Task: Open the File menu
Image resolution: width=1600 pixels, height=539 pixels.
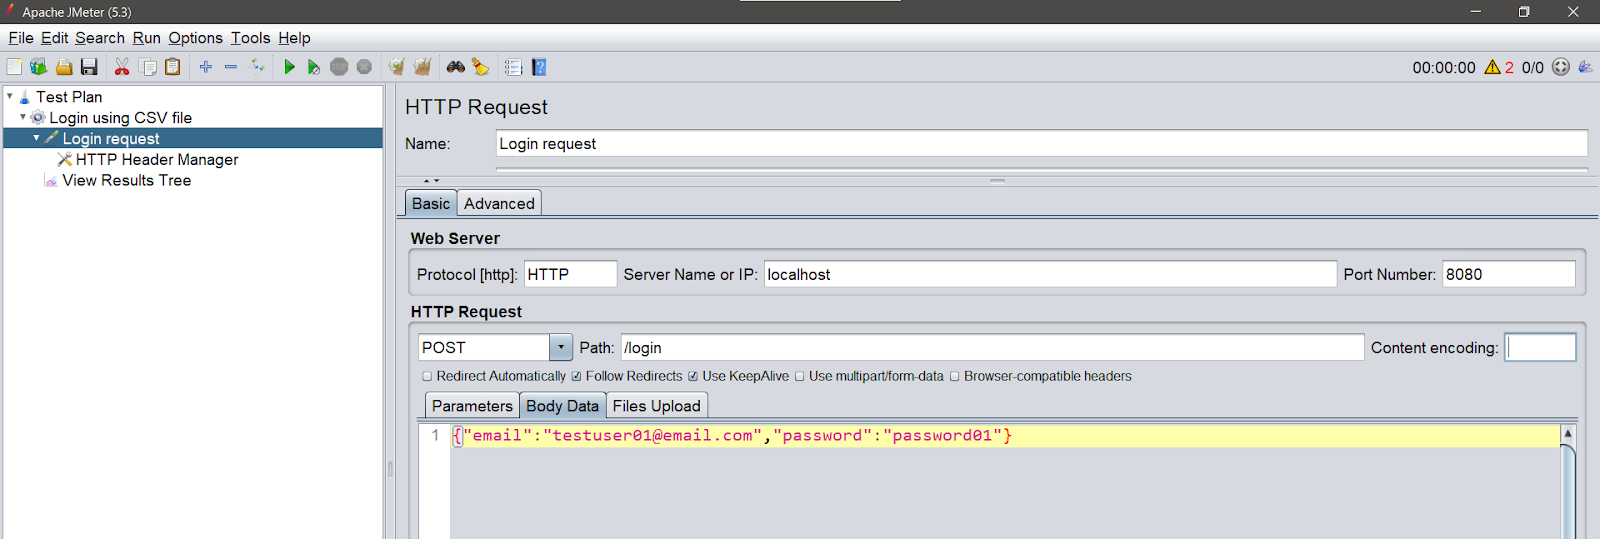Action: (x=21, y=37)
